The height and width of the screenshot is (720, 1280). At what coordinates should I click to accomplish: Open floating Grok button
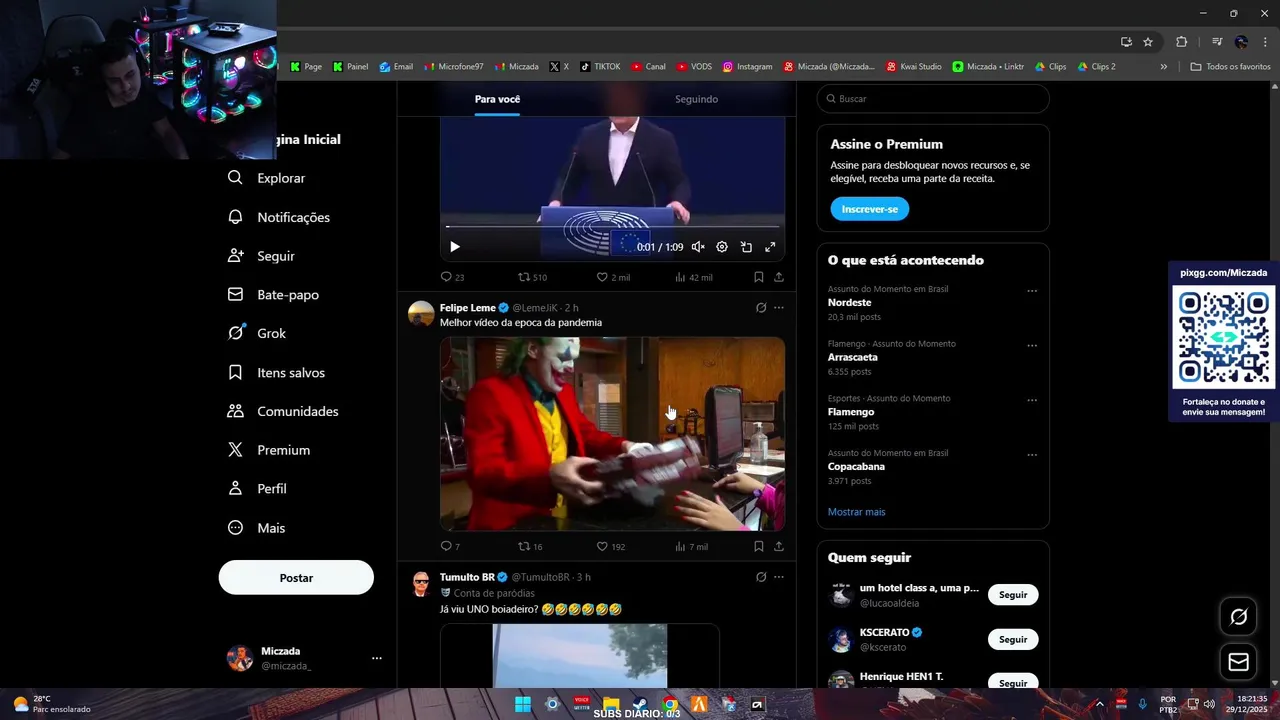click(1238, 617)
